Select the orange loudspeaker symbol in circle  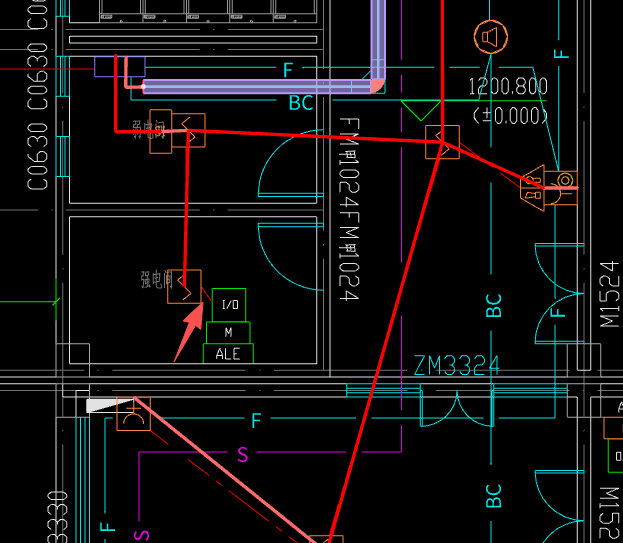click(x=491, y=37)
